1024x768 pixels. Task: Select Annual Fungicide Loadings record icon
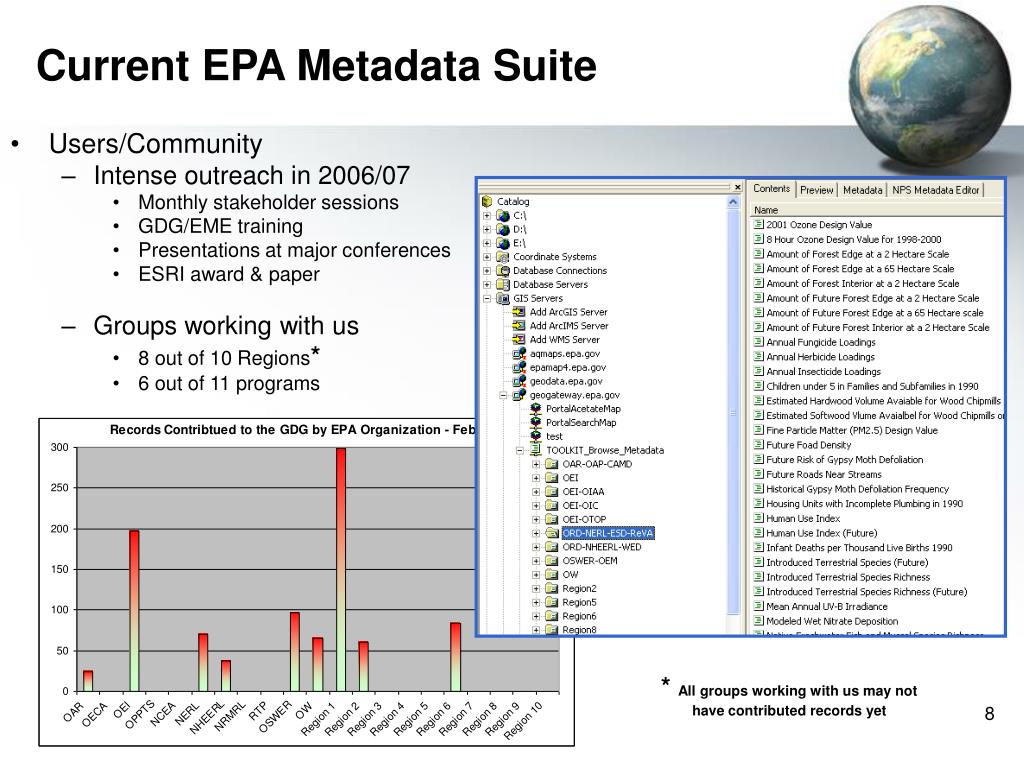758,342
